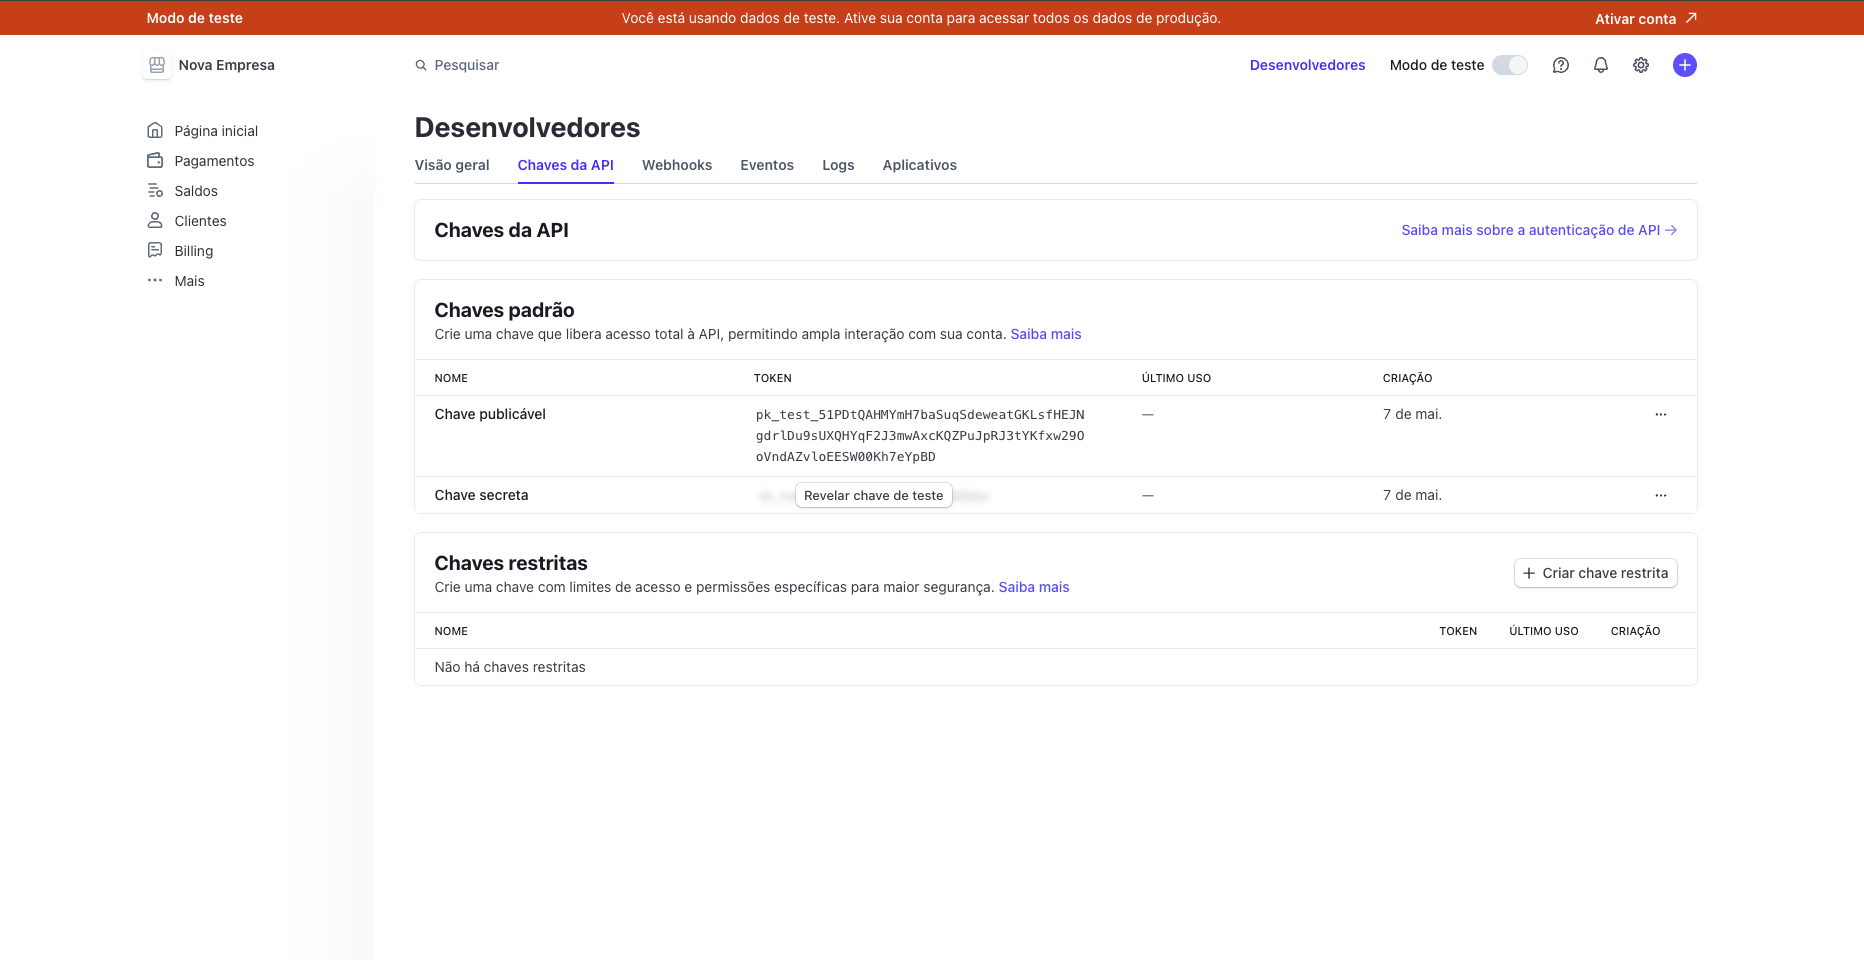Go to Saldos in the sidebar

pyautogui.click(x=196, y=191)
